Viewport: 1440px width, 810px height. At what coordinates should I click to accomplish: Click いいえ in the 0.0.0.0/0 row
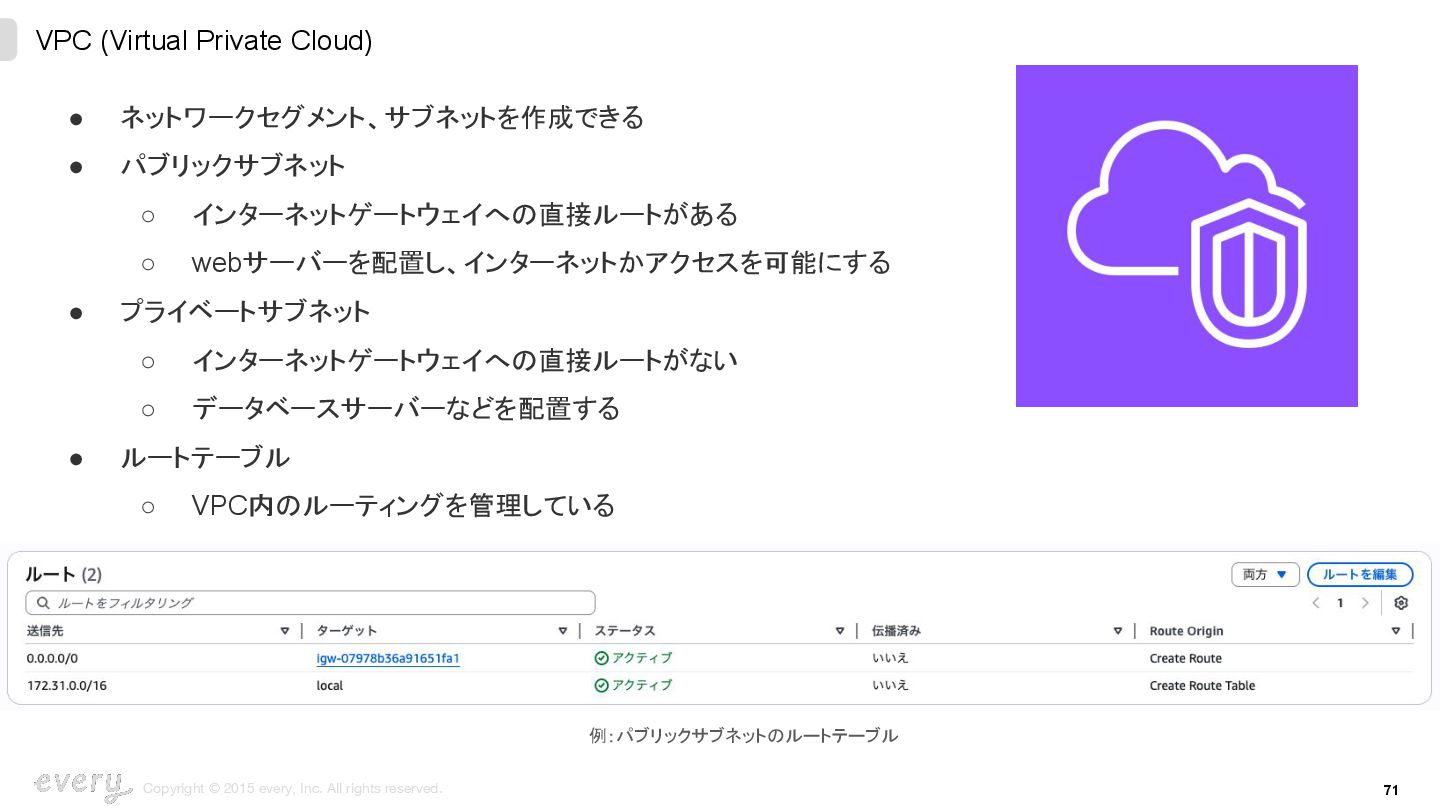pos(890,658)
